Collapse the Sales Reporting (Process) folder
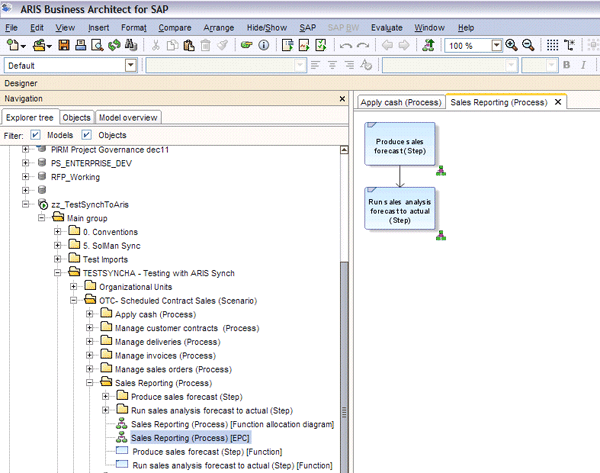 tap(90, 383)
